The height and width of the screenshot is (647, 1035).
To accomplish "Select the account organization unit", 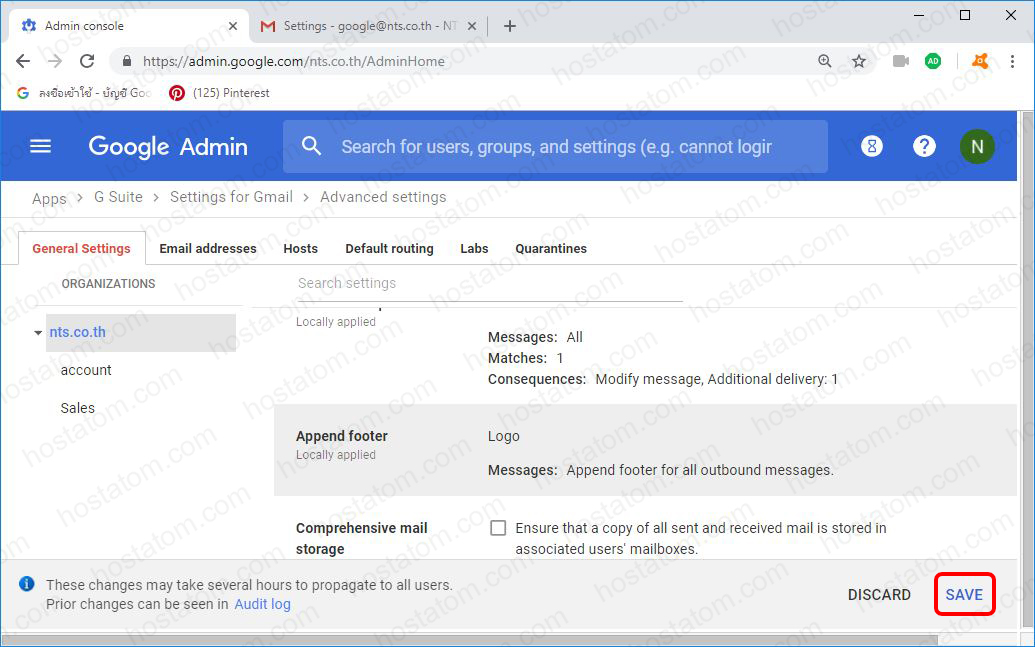I will [x=86, y=370].
